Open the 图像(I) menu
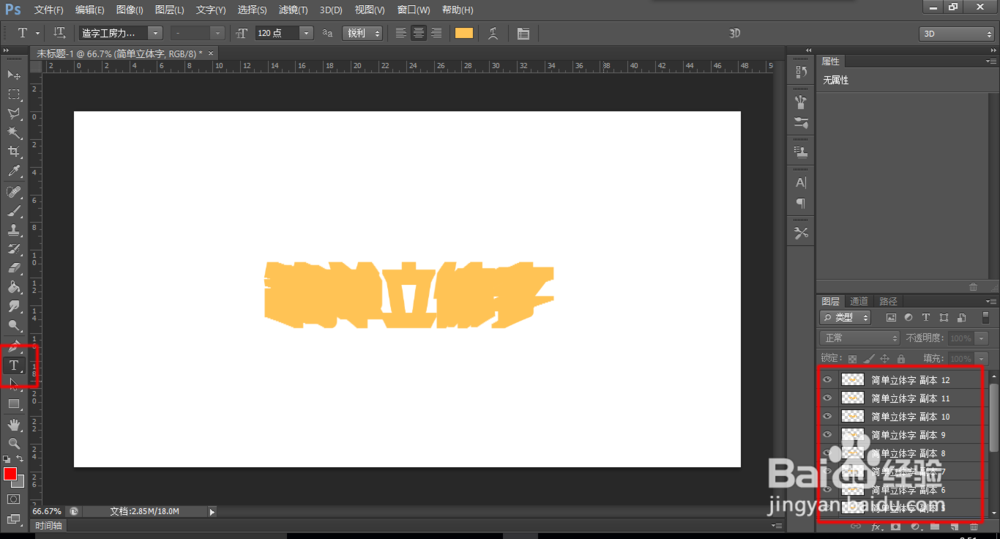1000x539 pixels. tap(129, 10)
